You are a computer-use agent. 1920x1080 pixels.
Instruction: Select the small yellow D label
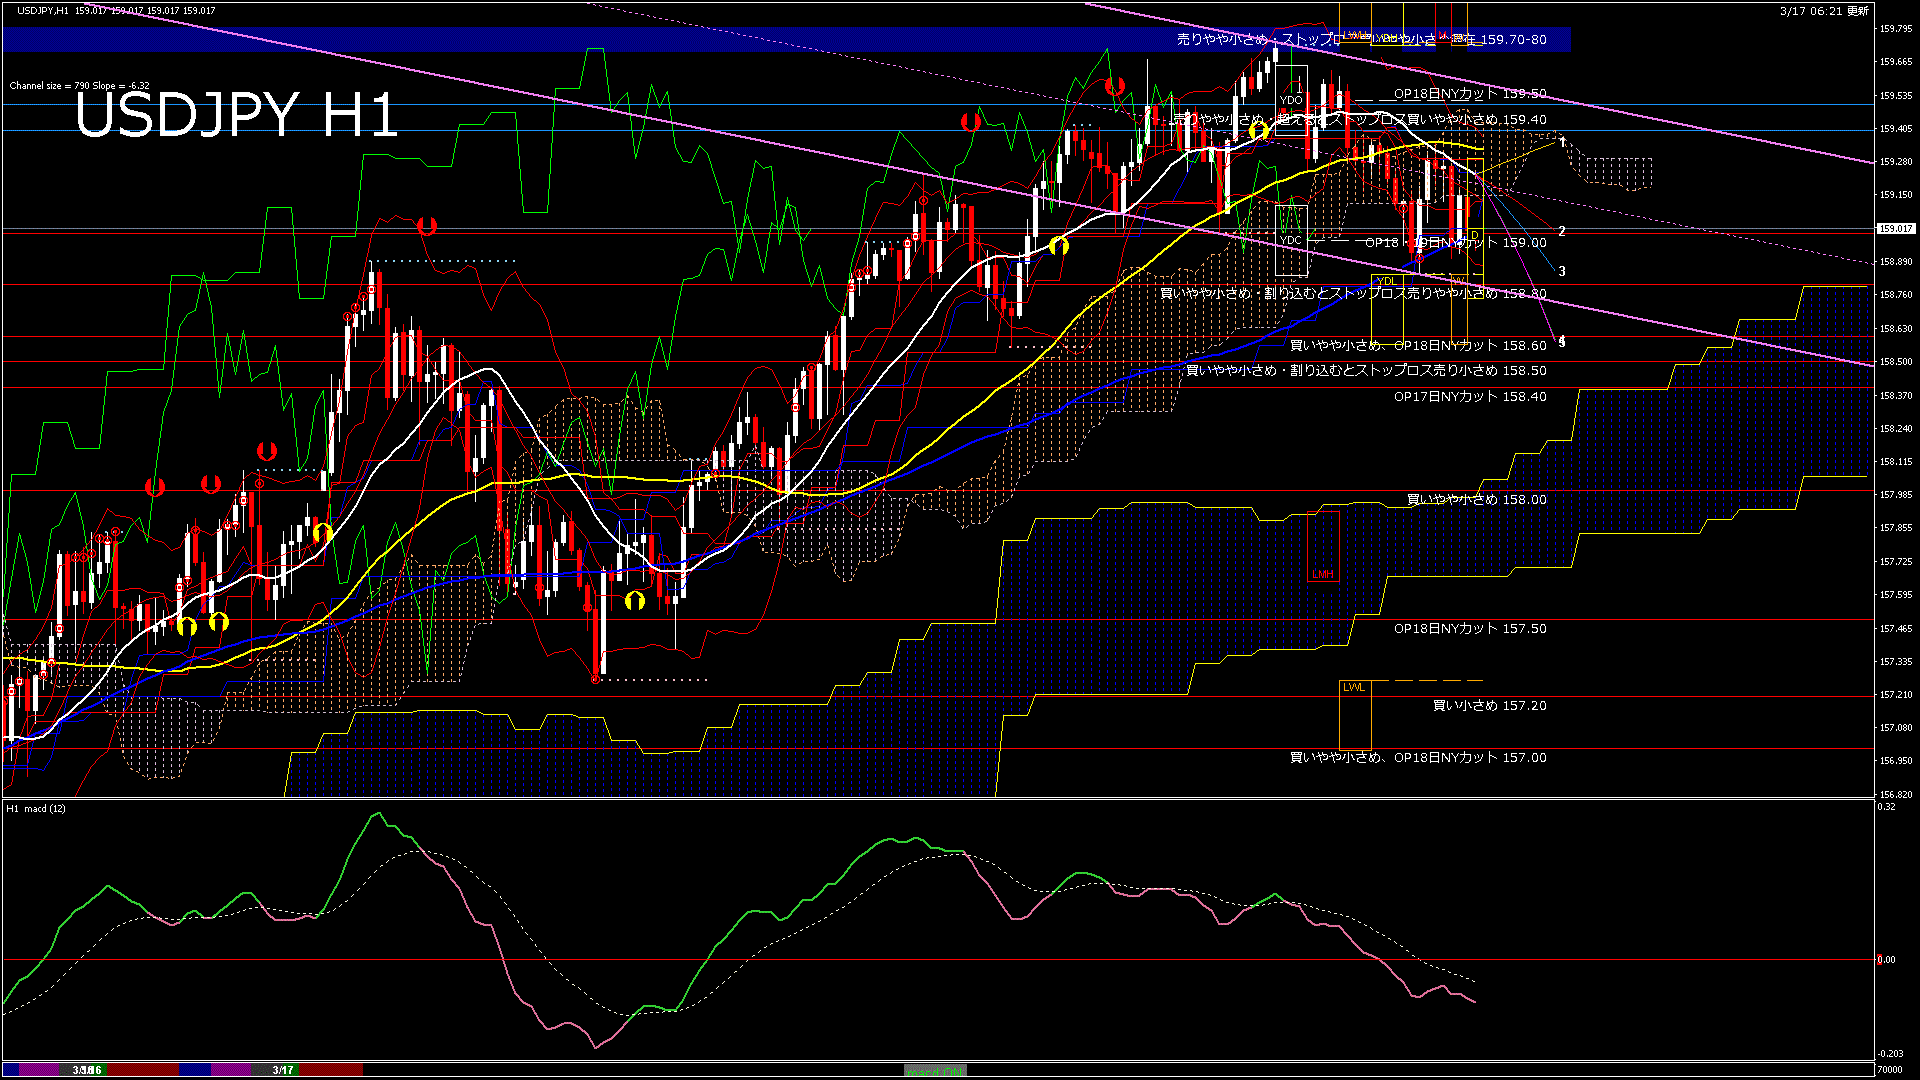pyautogui.click(x=1474, y=236)
